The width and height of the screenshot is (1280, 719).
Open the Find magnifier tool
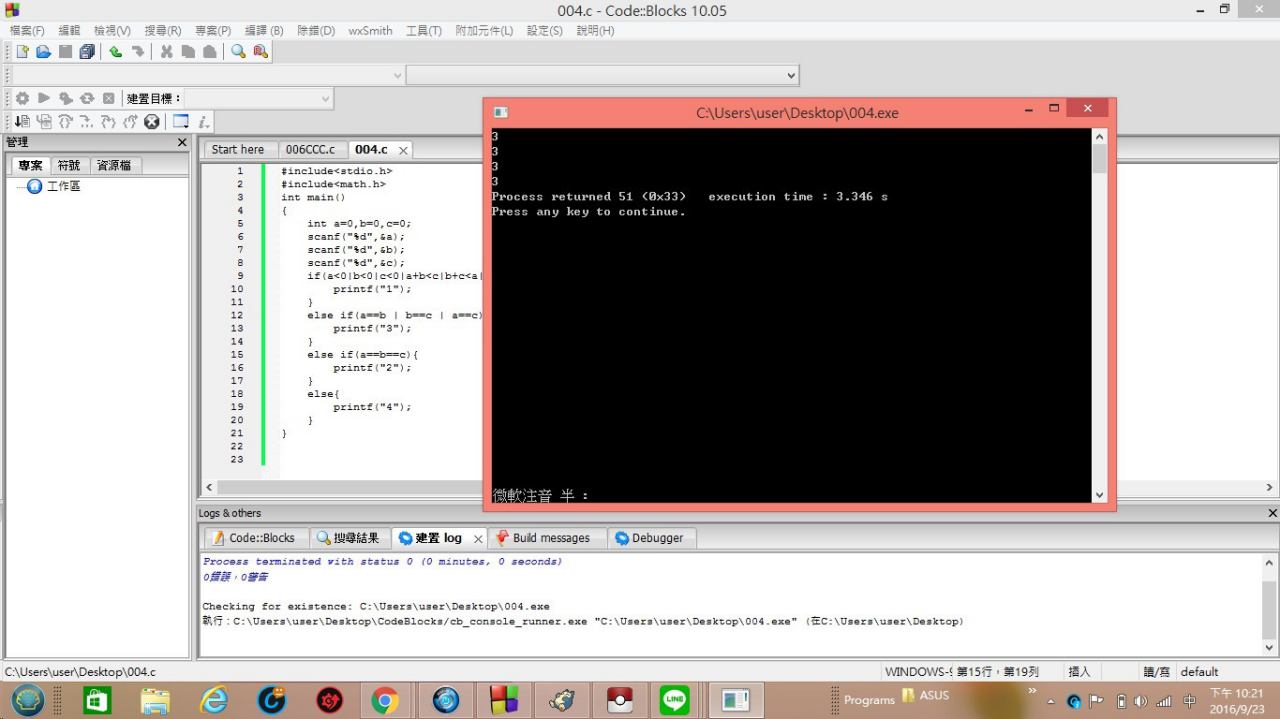pyautogui.click(x=238, y=52)
